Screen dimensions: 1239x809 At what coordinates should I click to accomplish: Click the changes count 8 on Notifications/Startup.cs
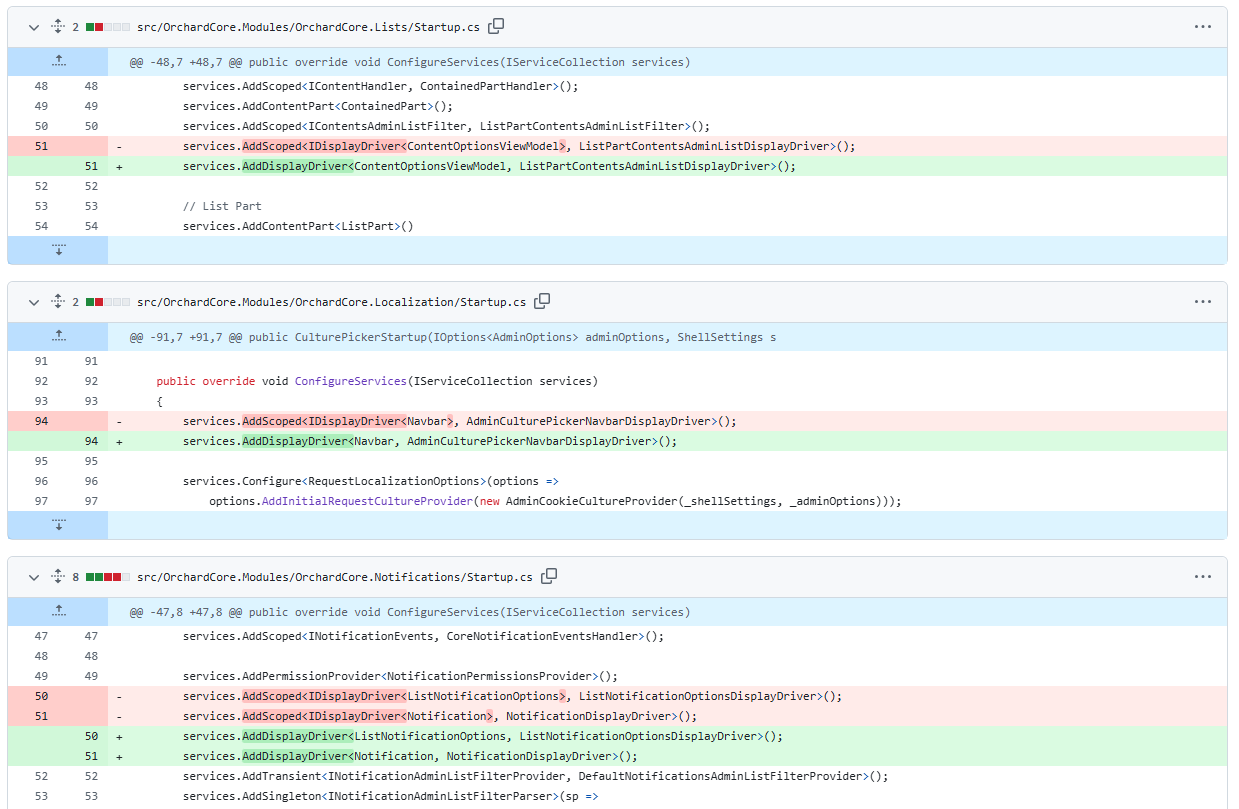pyautogui.click(x=75, y=577)
